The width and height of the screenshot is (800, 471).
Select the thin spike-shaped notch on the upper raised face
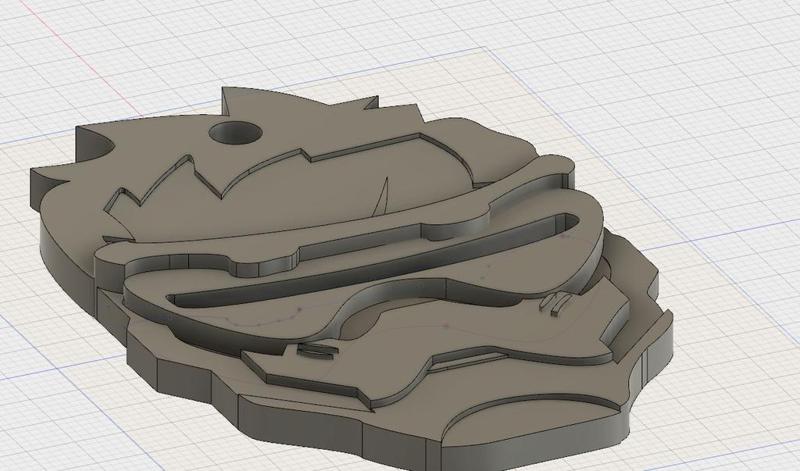381,195
